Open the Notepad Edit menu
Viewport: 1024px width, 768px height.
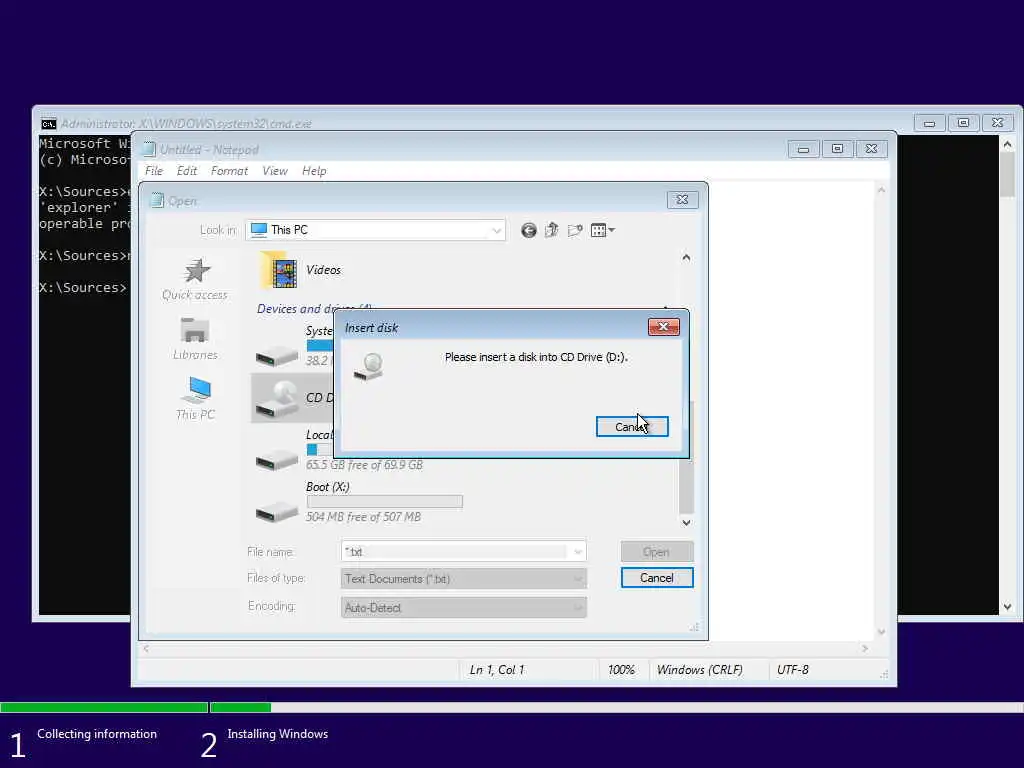[186, 171]
